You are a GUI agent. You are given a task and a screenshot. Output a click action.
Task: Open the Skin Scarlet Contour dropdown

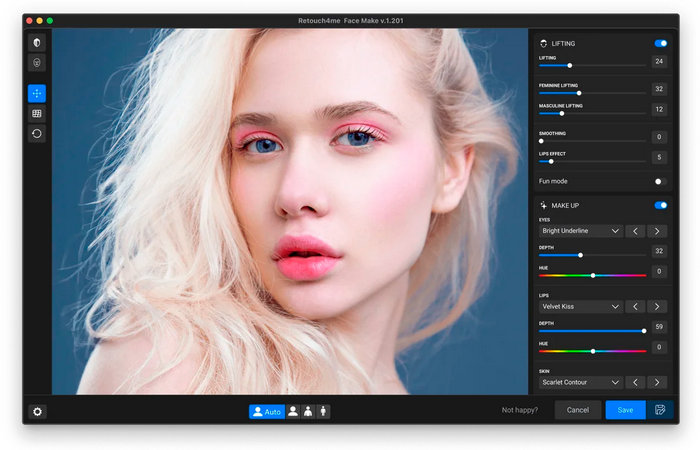click(580, 383)
